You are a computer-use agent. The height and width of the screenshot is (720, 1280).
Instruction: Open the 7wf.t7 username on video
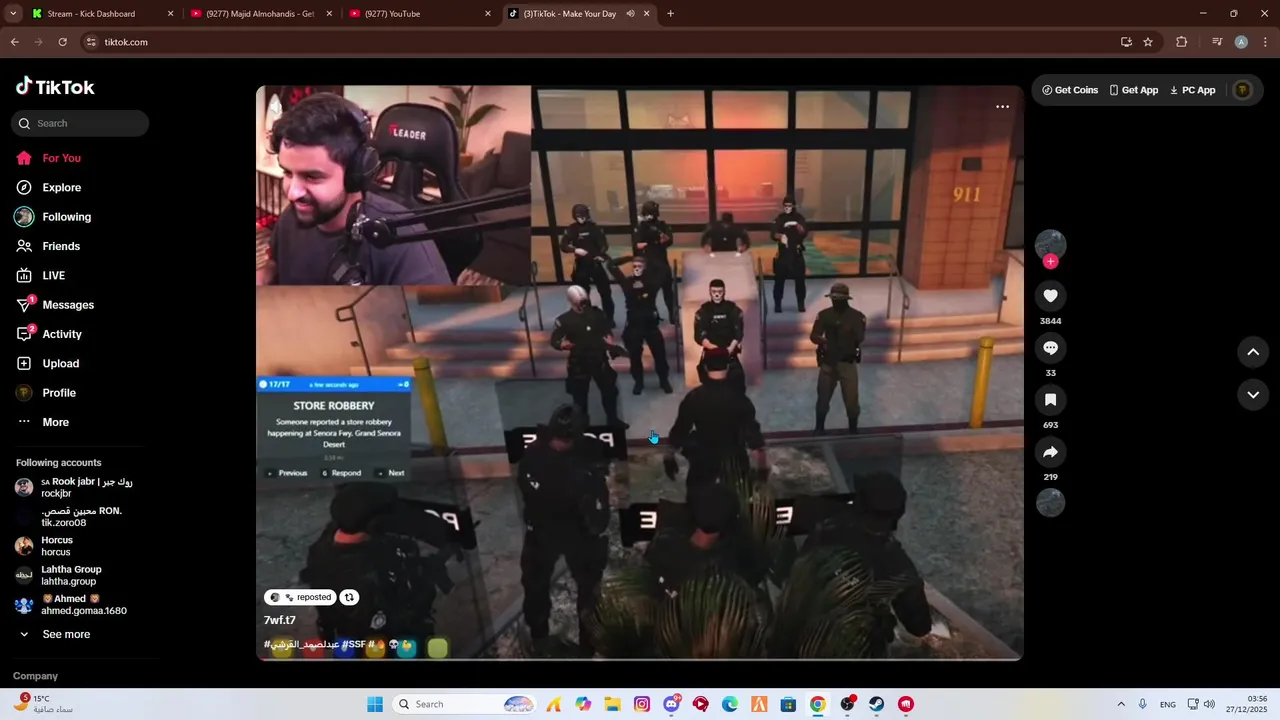point(280,620)
